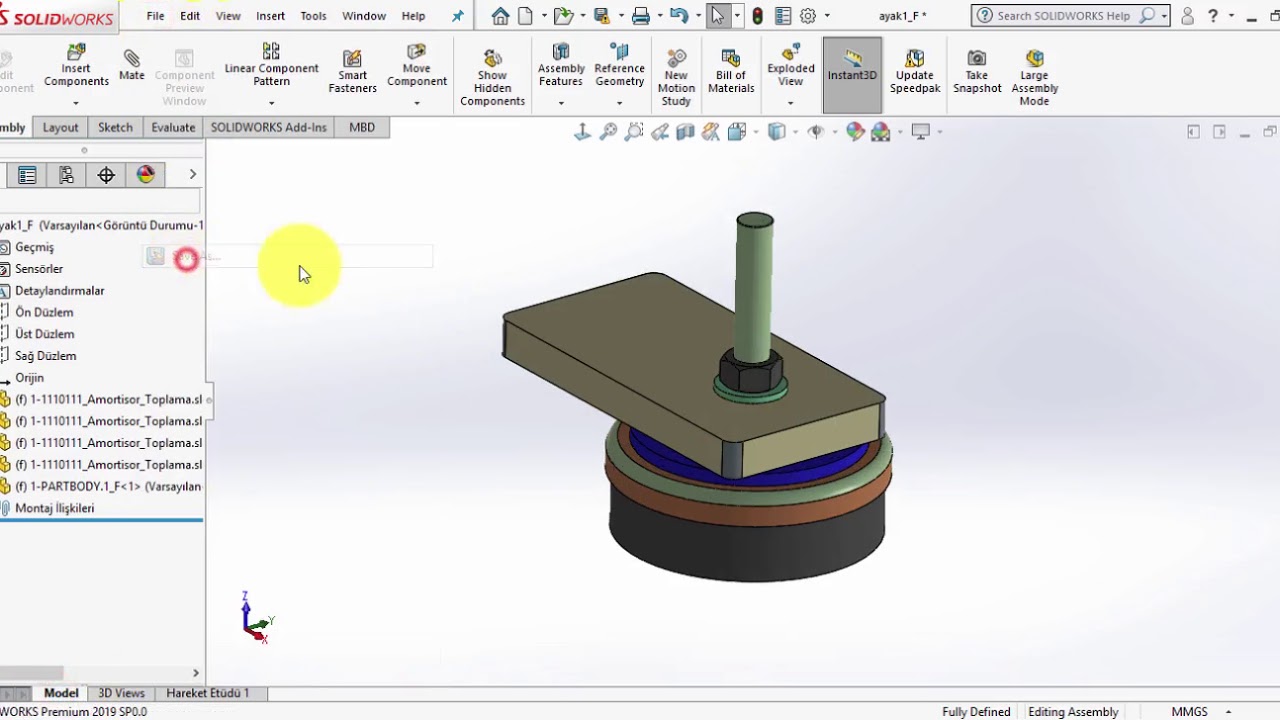Viewport: 1280px width, 720px height.
Task: Click the Open file icon
Action: click(564, 16)
